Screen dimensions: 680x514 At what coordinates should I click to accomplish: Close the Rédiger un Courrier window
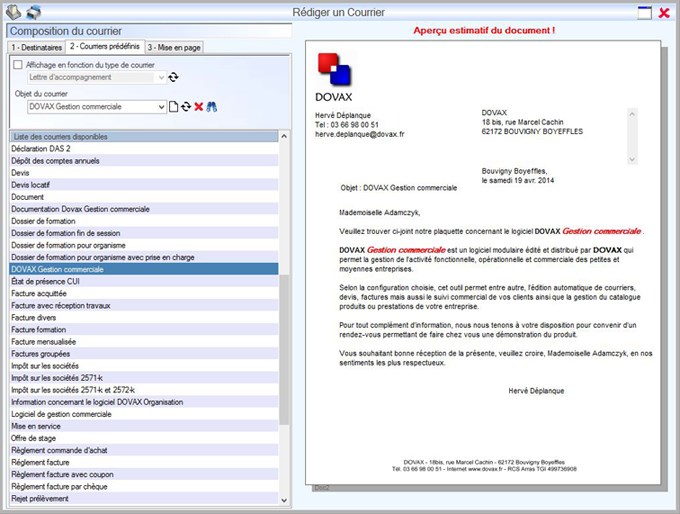pyautogui.click(x=664, y=13)
